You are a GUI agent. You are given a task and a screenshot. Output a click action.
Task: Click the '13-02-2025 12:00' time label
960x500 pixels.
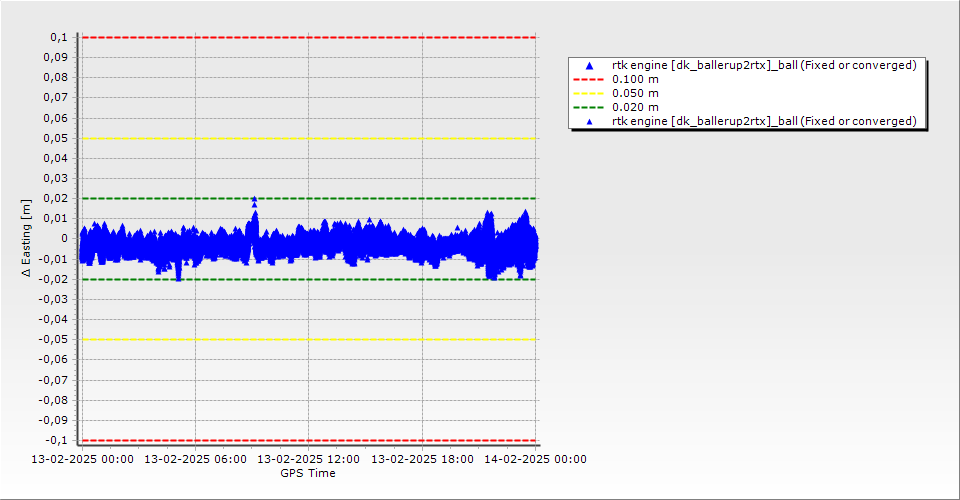coord(309,459)
